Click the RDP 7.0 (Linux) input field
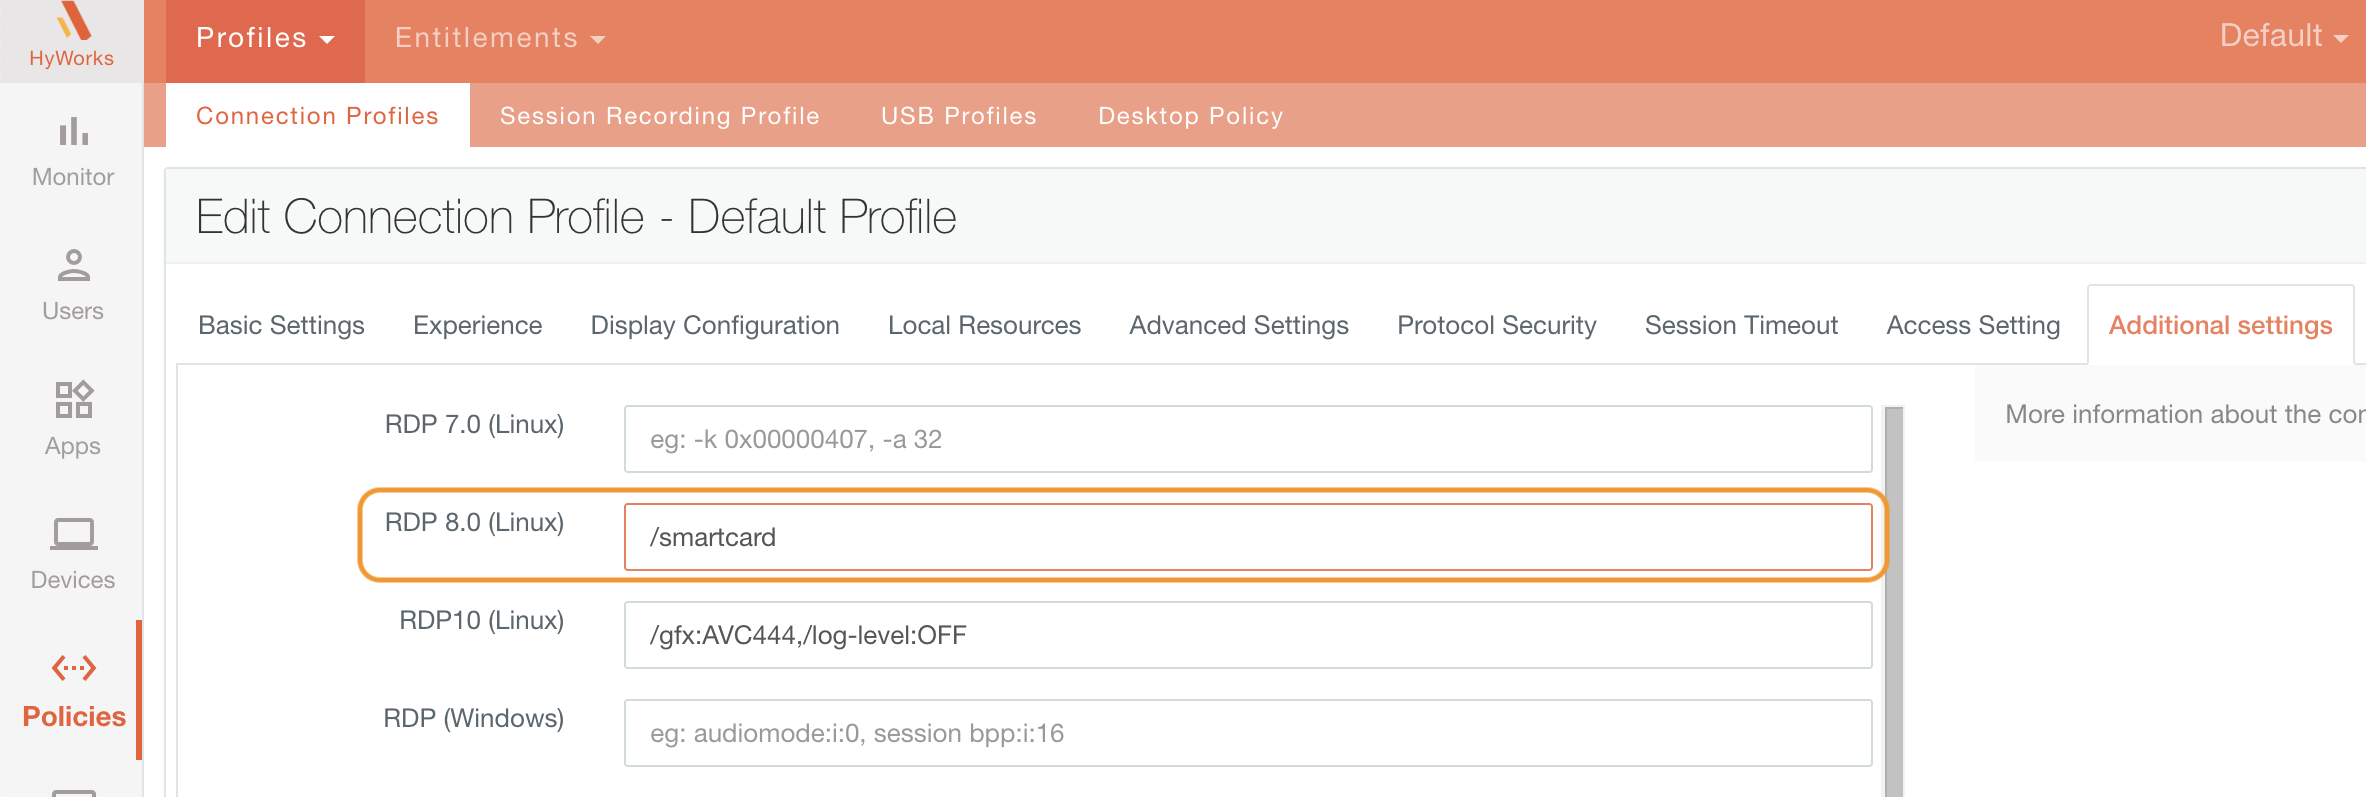 [x=1247, y=439]
